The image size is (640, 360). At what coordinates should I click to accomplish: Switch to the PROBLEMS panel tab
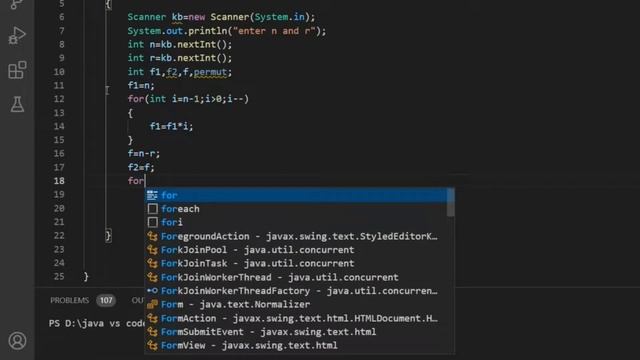tap(69, 300)
